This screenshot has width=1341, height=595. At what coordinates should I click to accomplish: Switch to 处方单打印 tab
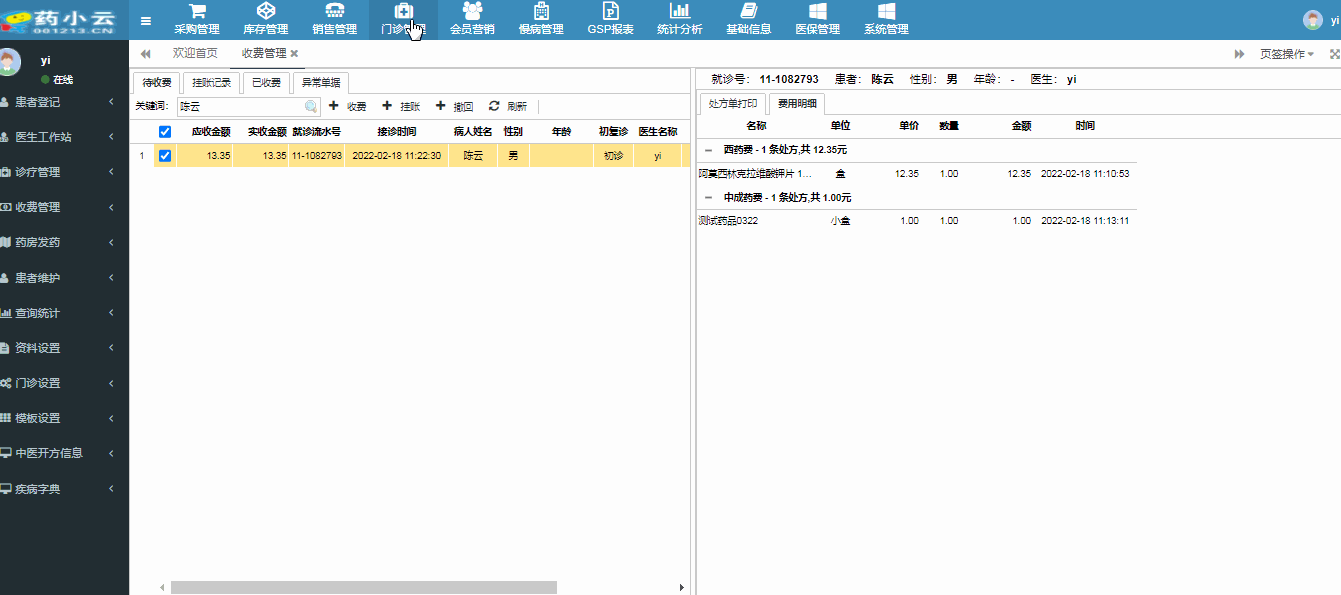click(x=733, y=103)
